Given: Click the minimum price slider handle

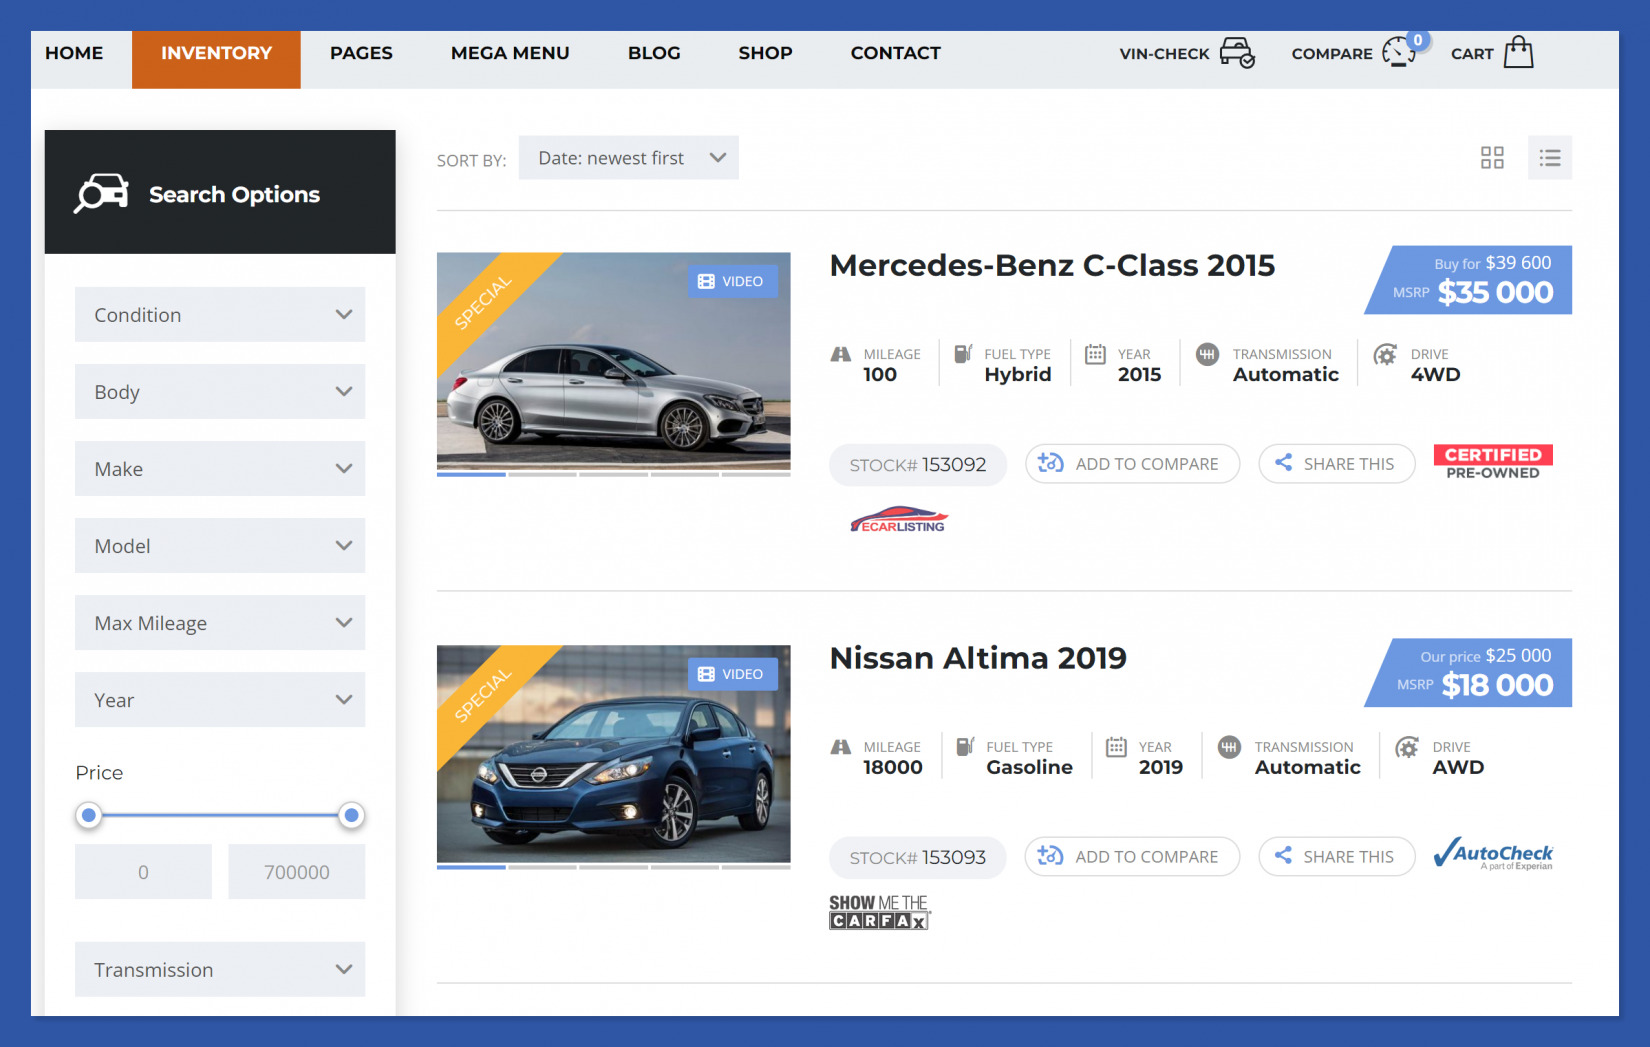Looking at the screenshot, I should (89, 816).
